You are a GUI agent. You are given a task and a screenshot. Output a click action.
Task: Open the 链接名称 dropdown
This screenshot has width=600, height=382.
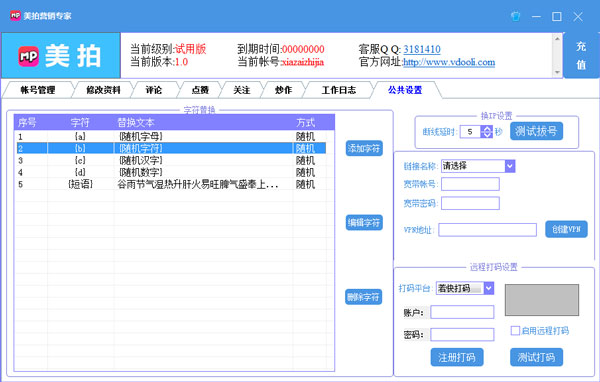pos(510,166)
